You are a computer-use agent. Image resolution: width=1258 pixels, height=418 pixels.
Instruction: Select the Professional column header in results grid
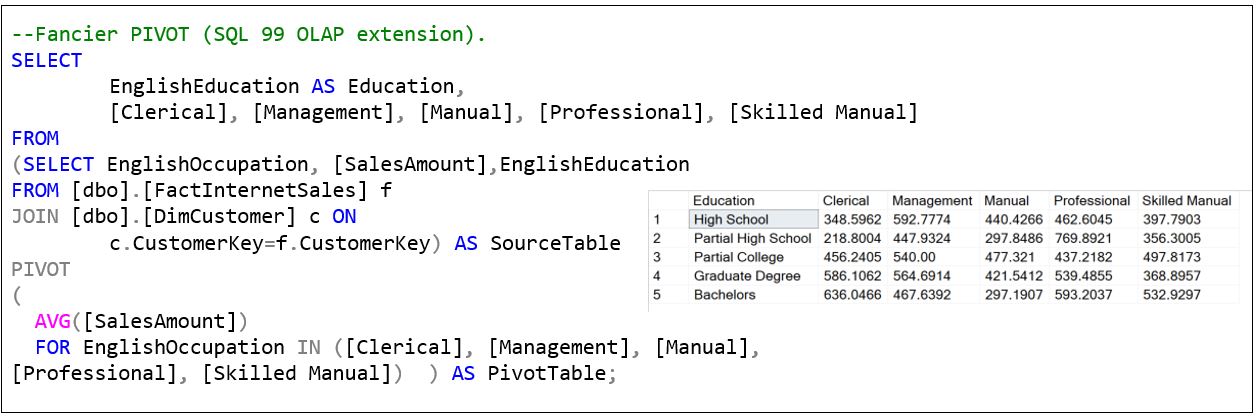pyautogui.click(x=1091, y=201)
